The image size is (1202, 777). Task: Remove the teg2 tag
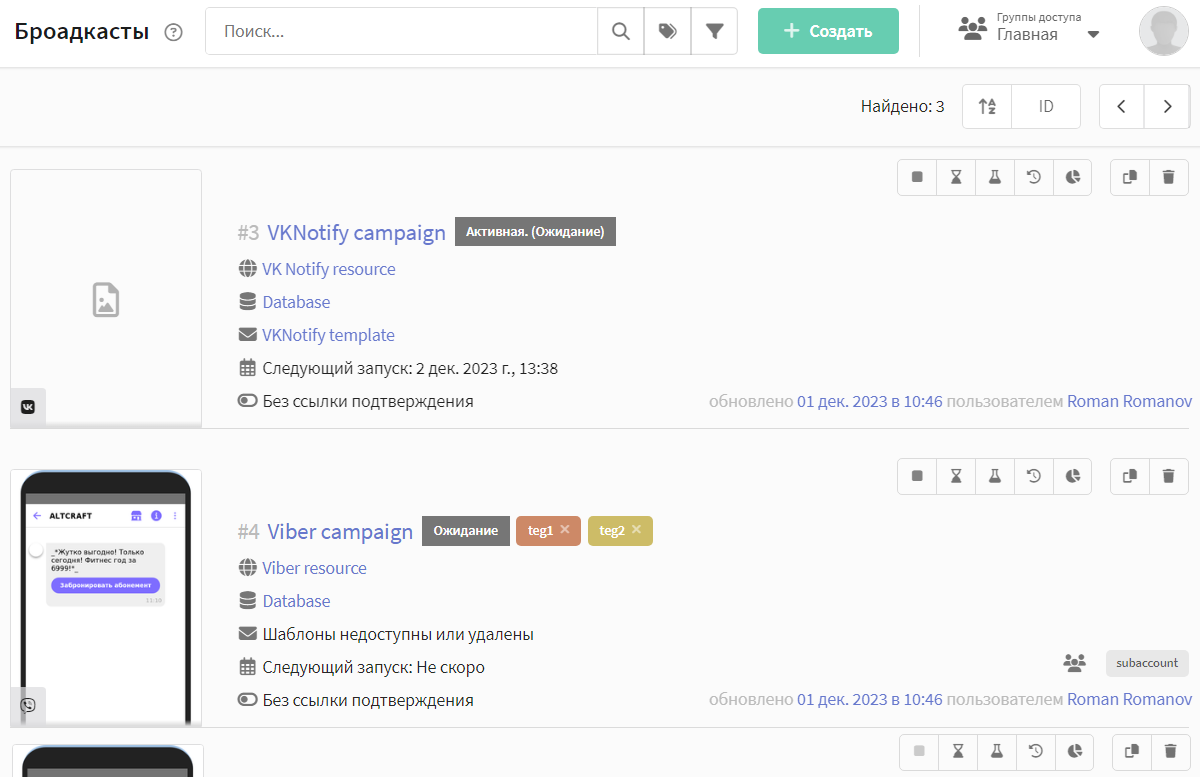(x=636, y=530)
